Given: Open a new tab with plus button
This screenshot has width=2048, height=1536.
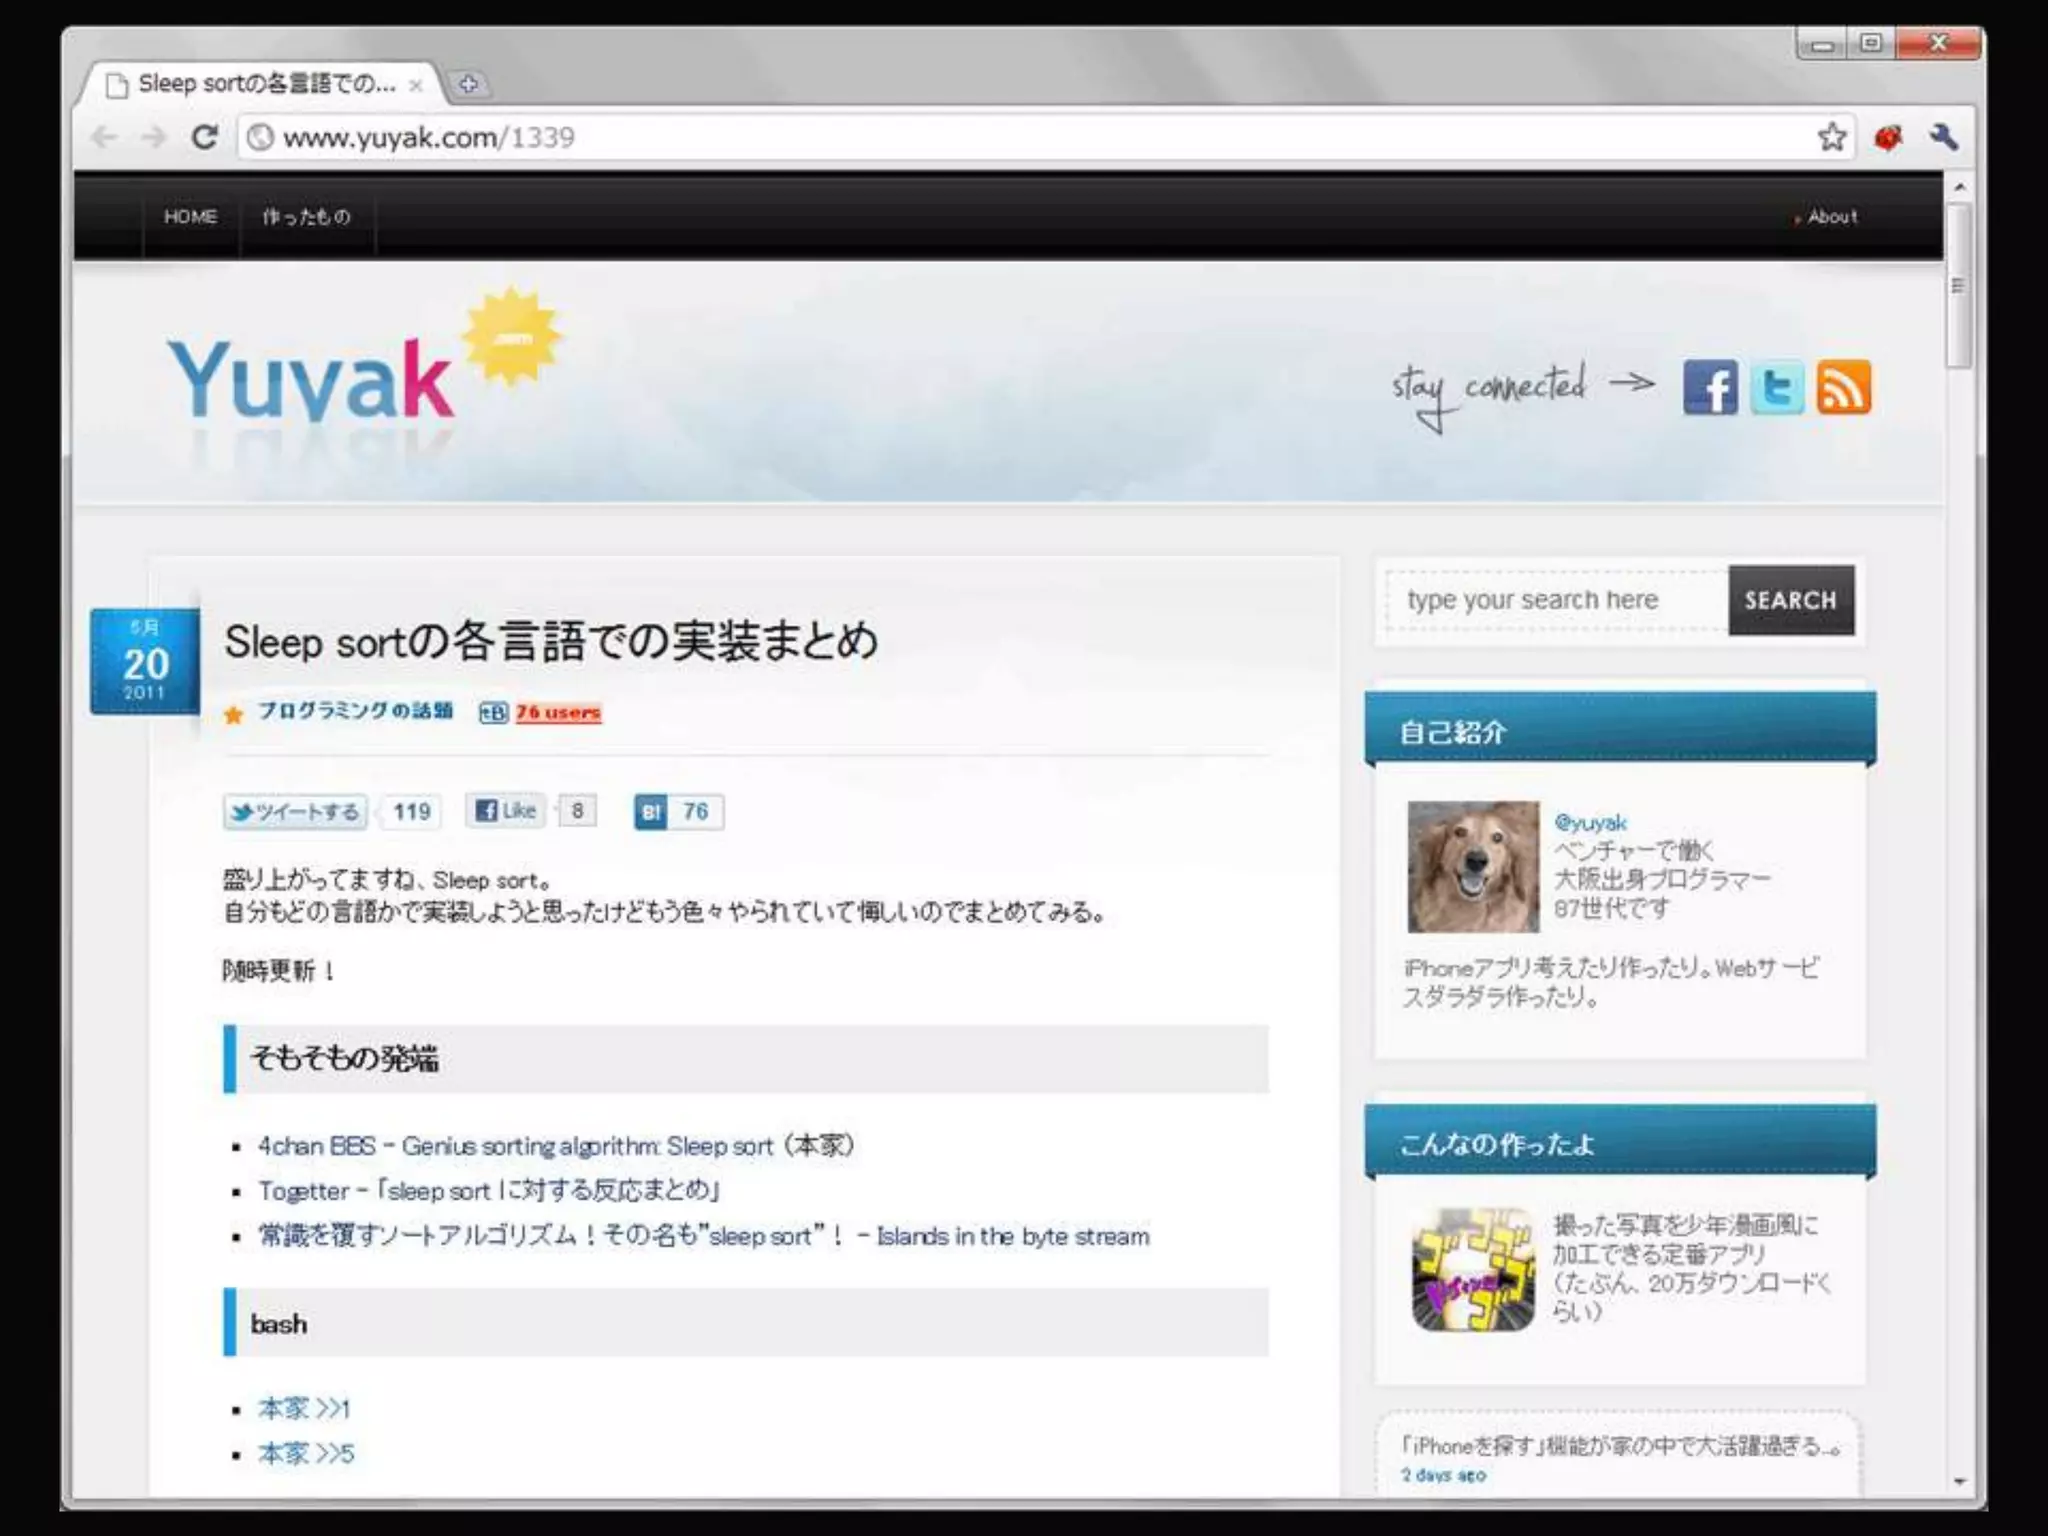Looking at the screenshot, I should pos(468,84).
